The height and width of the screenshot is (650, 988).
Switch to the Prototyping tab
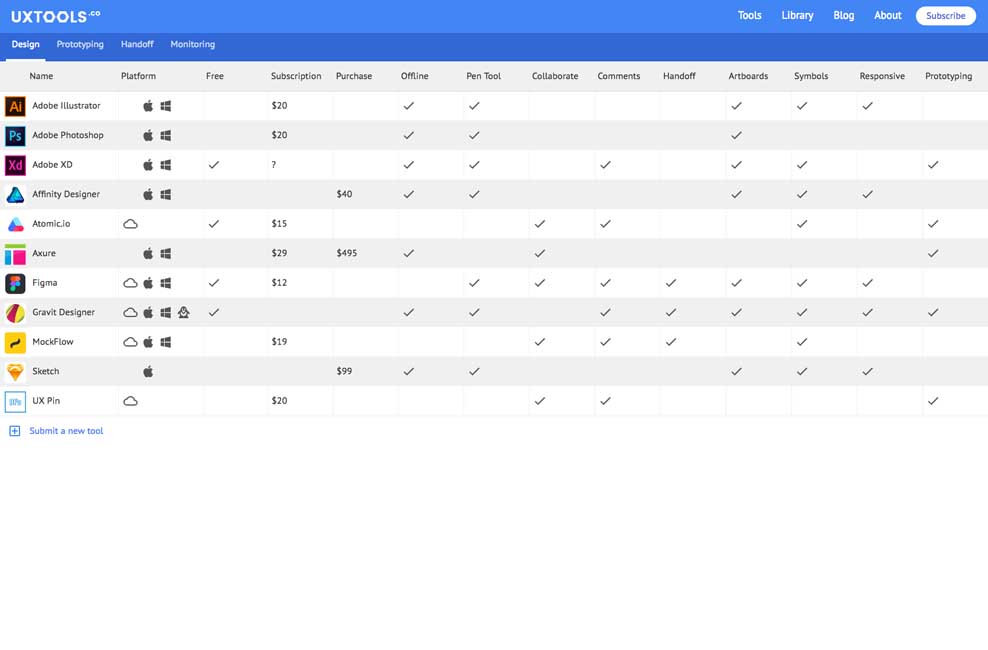80,45
